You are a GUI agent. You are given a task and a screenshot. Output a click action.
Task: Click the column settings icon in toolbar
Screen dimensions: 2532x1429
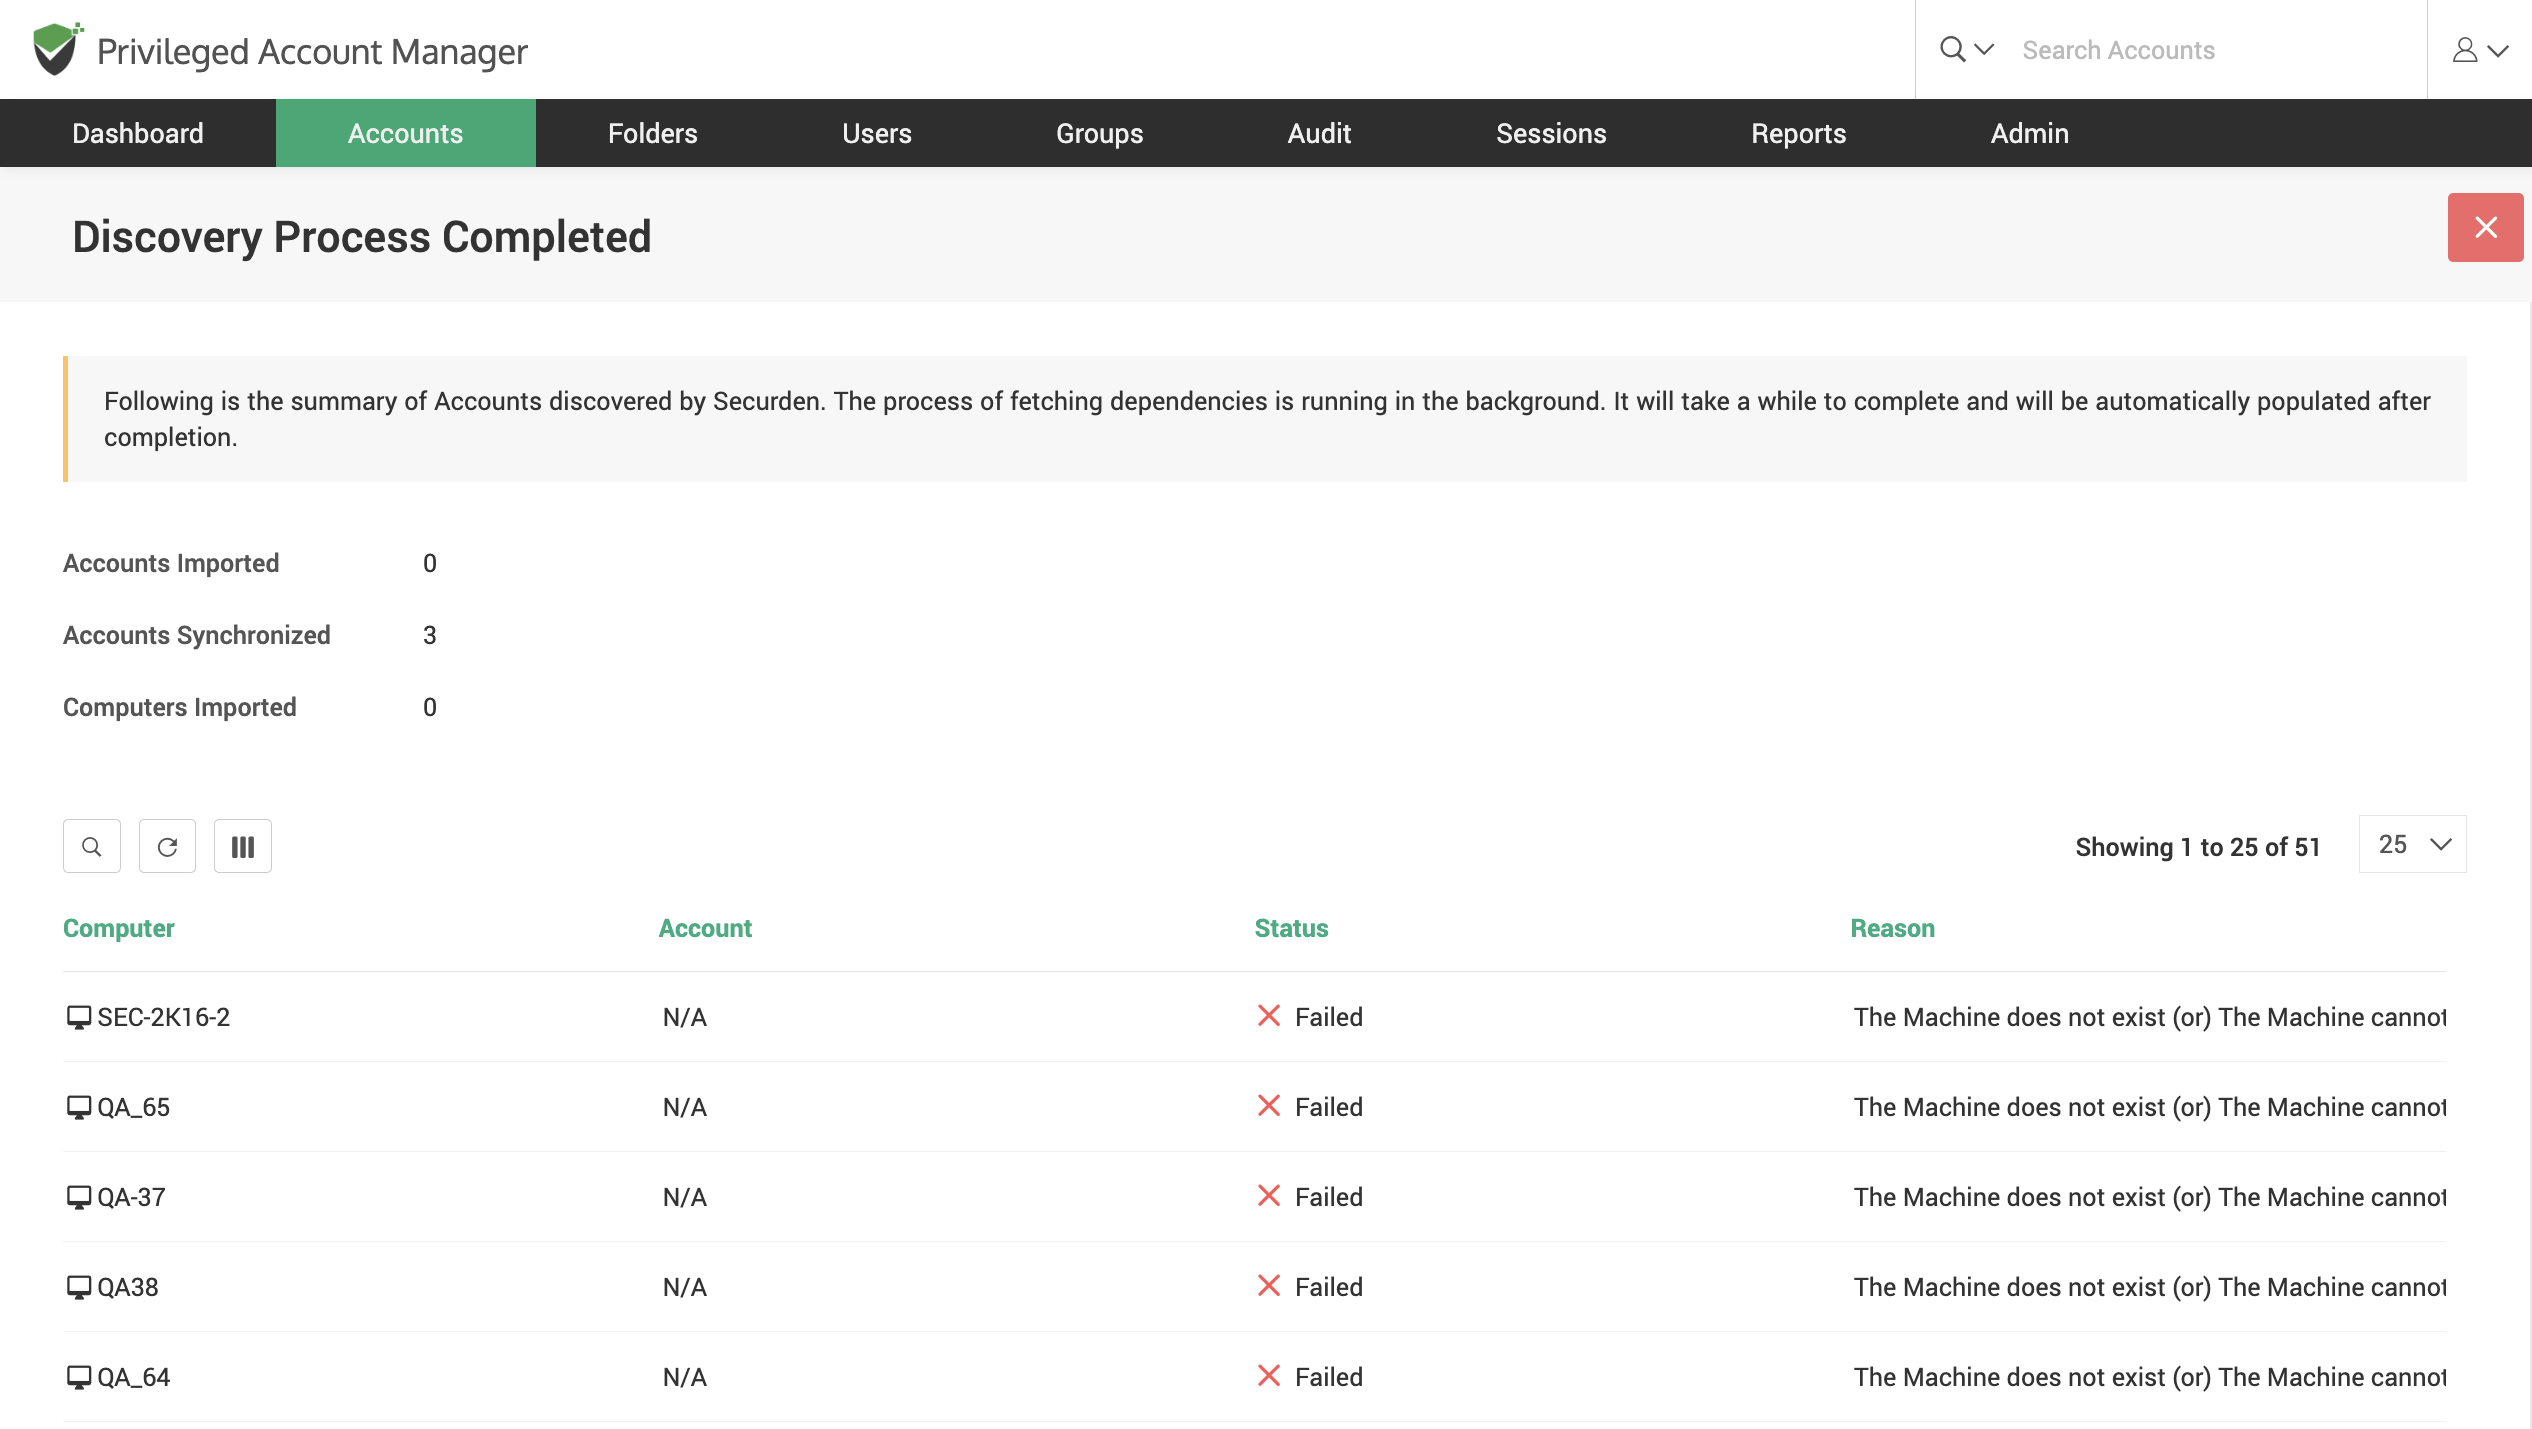click(x=243, y=847)
